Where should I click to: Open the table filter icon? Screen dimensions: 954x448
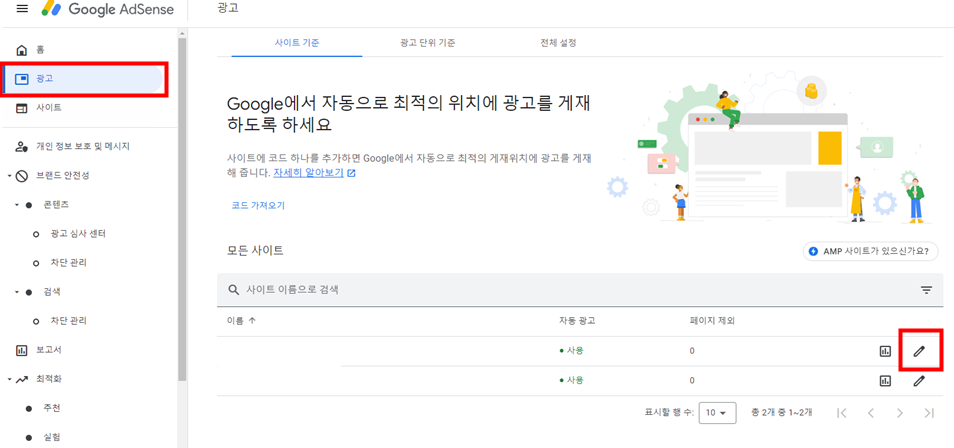[x=927, y=290]
